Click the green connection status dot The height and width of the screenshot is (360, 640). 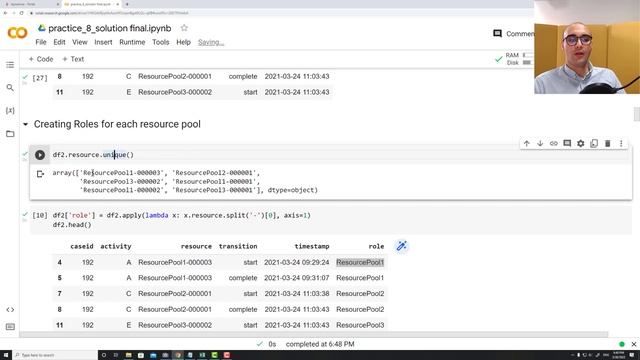click(622, 344)
